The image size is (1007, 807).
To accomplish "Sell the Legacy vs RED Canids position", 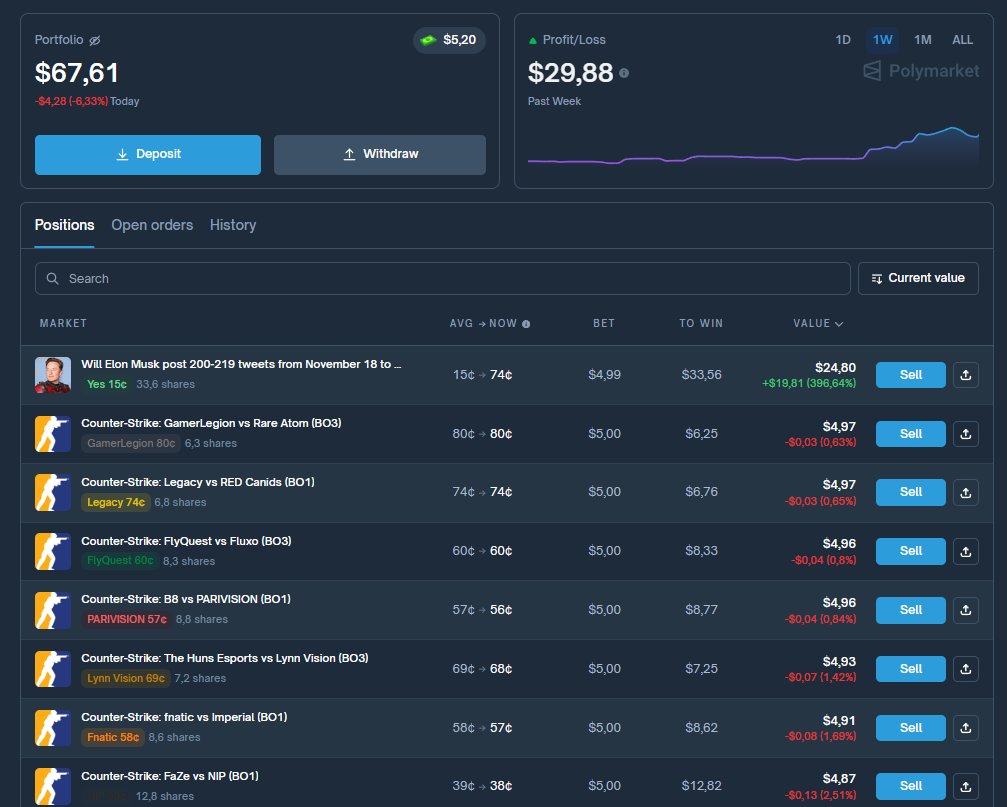I will [x=910, y=492].
